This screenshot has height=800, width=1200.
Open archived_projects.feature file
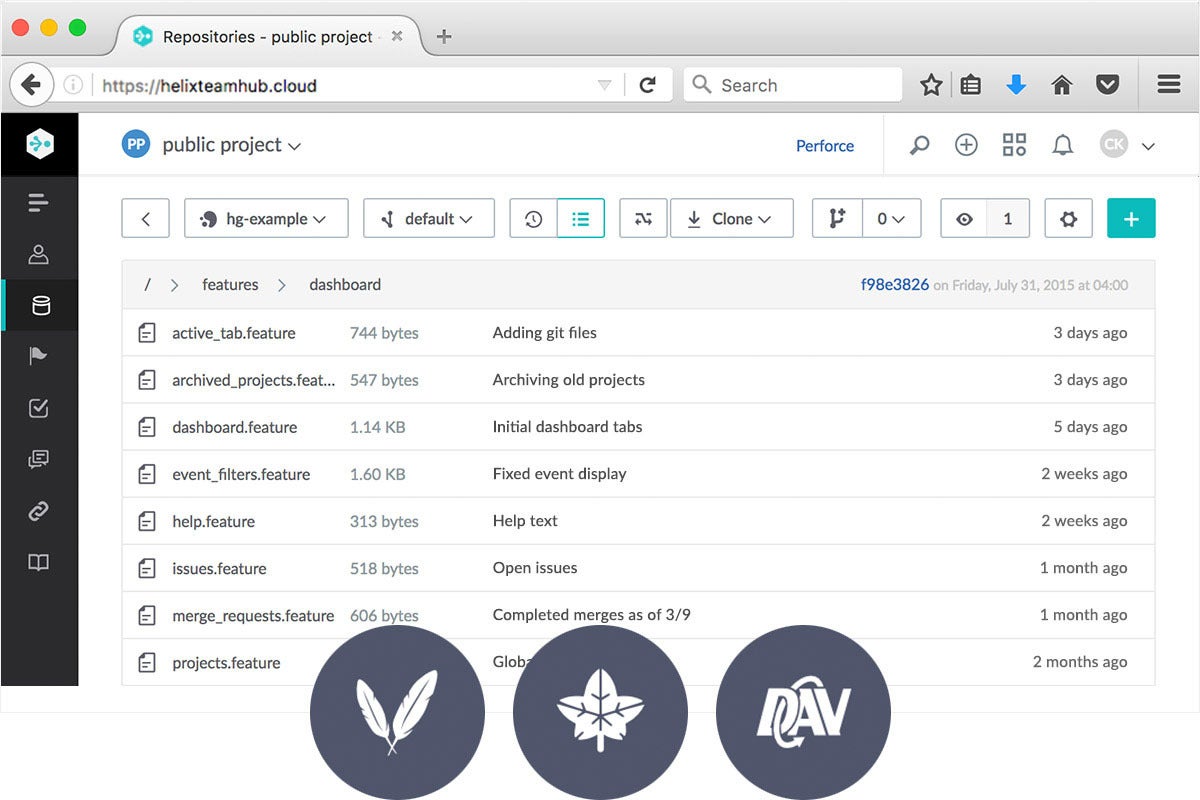(254, 380)
